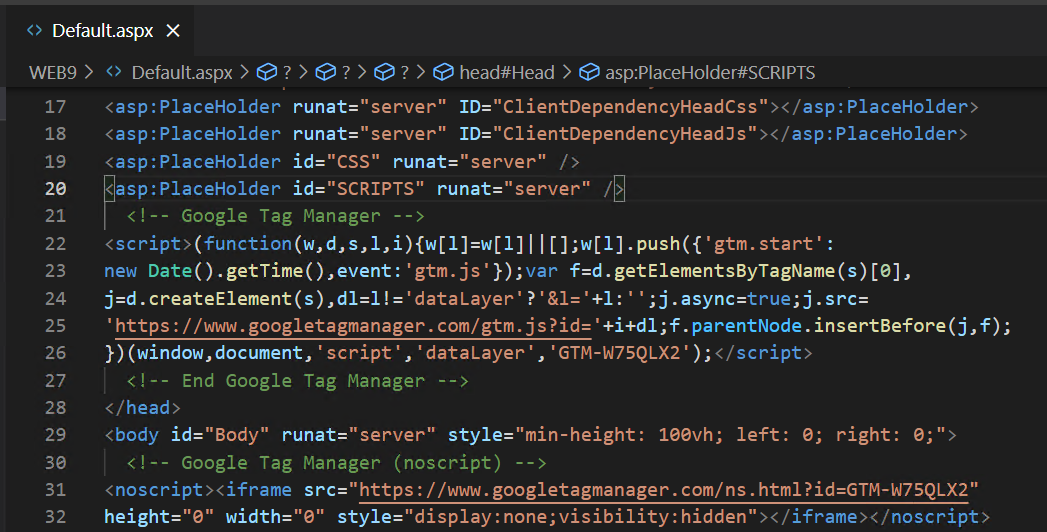Screen dimensions: 1047x532
Task: Open the googletagmanager.com/ns.html link
Action: 664,490
